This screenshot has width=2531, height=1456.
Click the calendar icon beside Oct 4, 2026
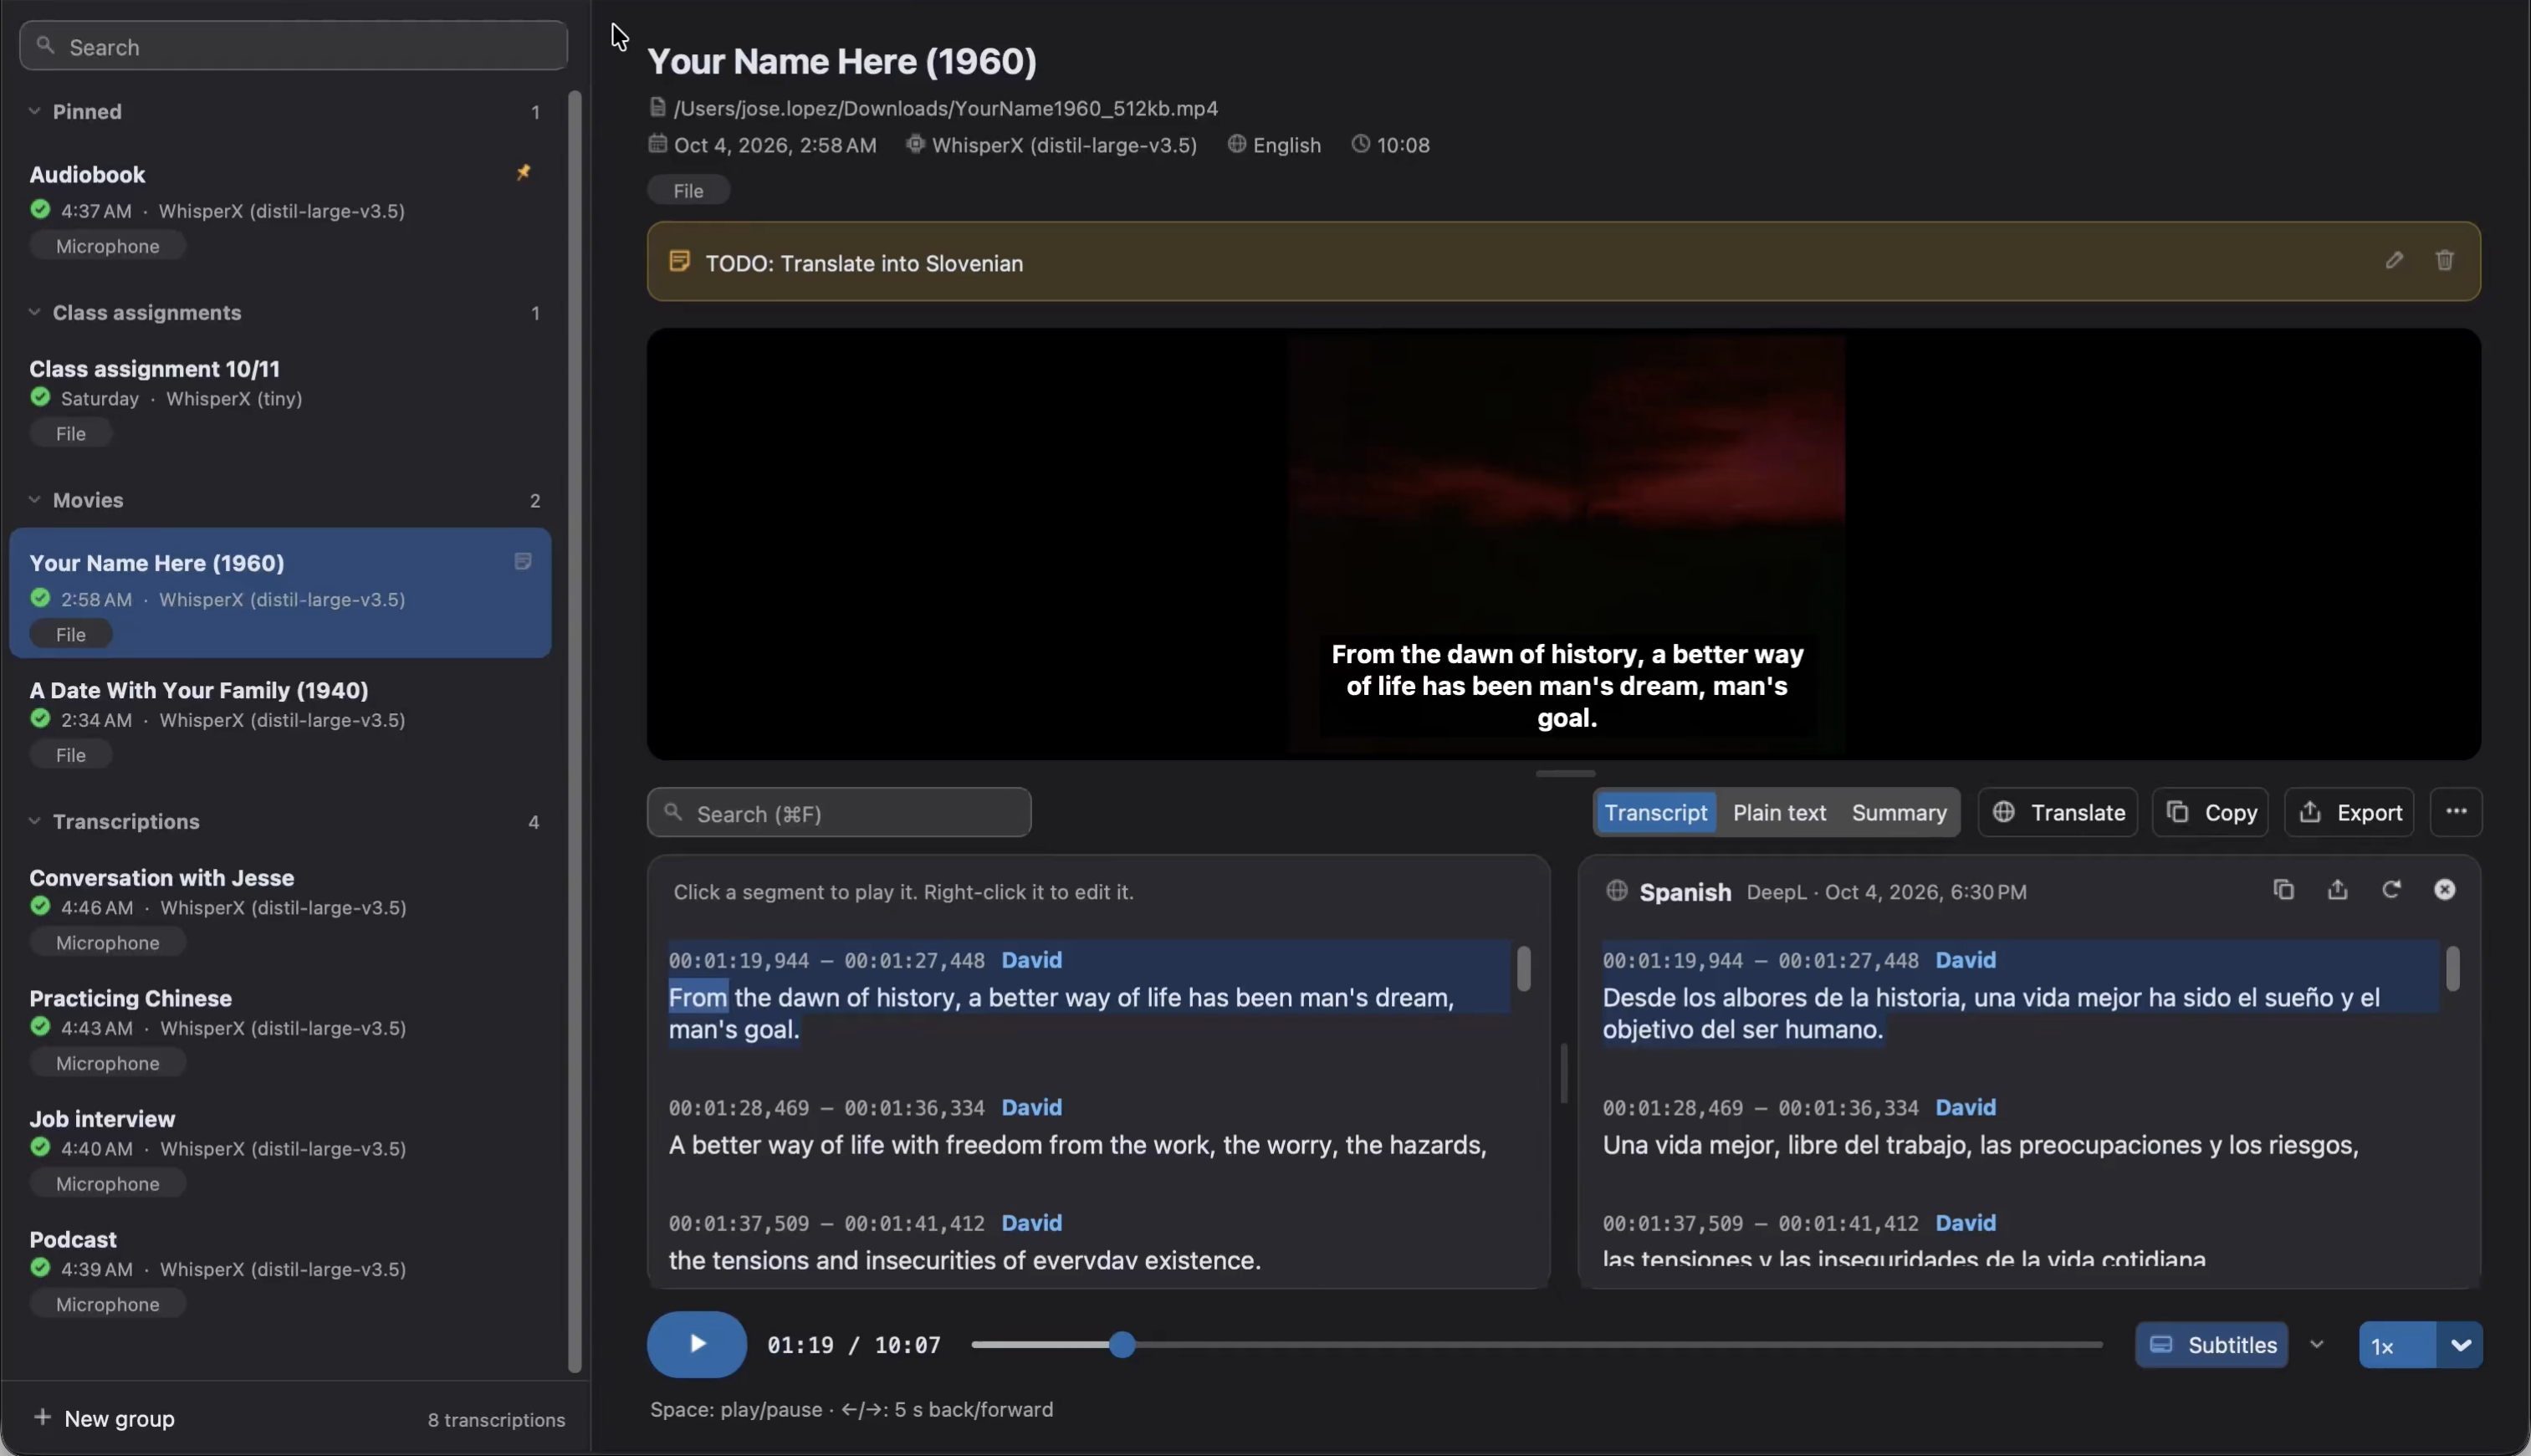[x=657, y=144]
